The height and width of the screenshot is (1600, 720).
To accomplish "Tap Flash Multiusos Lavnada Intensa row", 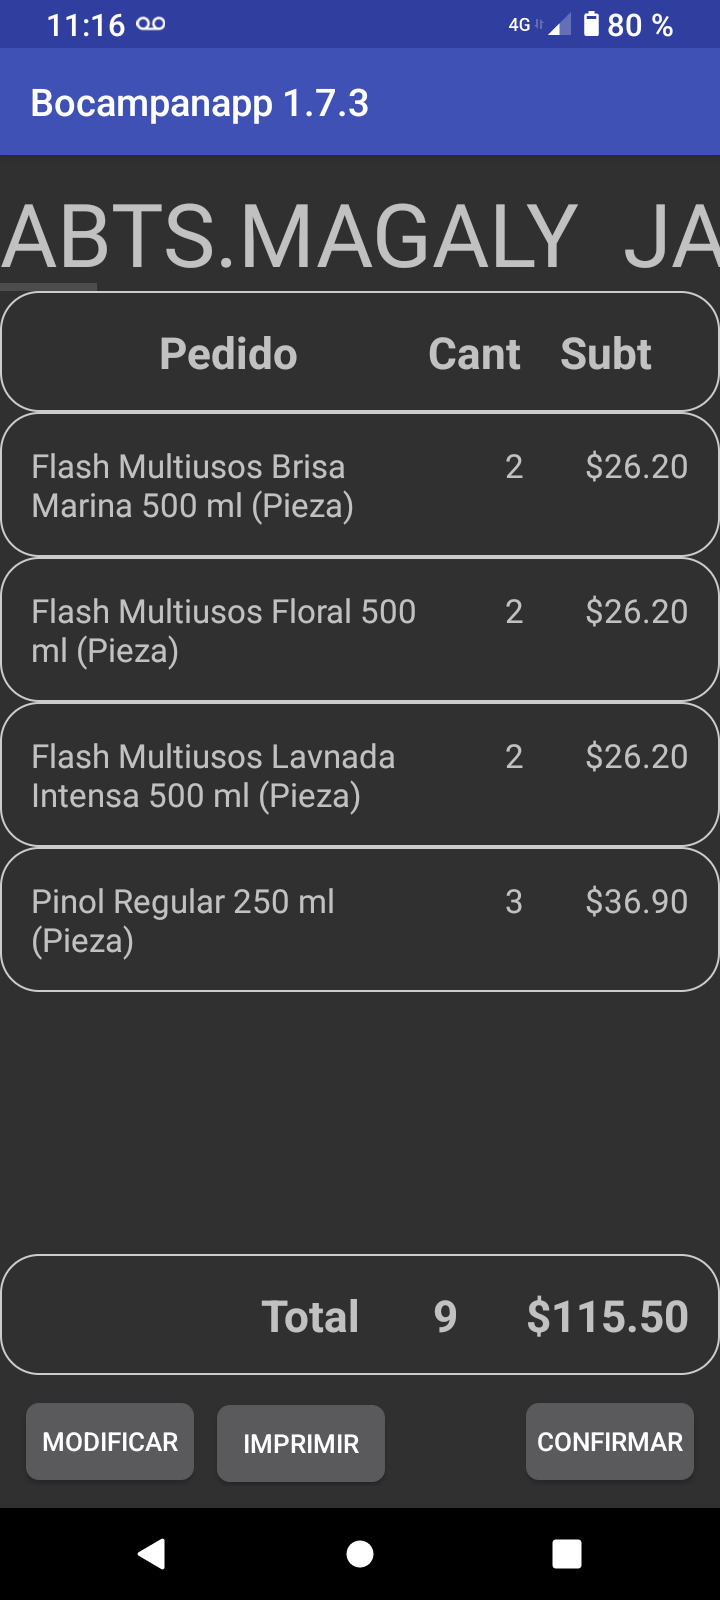I will pos(360,775).
